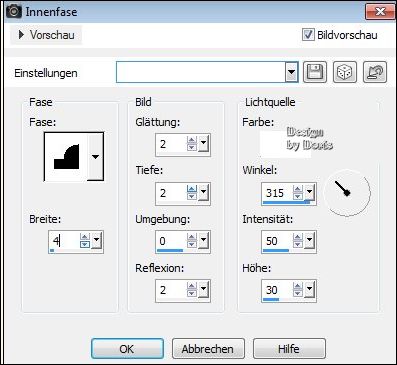Image resolution: width=397 pixels, height=365 pixels.
Task: Toggle the Bildvorschau checkbox
Action: tap(308, 35)
